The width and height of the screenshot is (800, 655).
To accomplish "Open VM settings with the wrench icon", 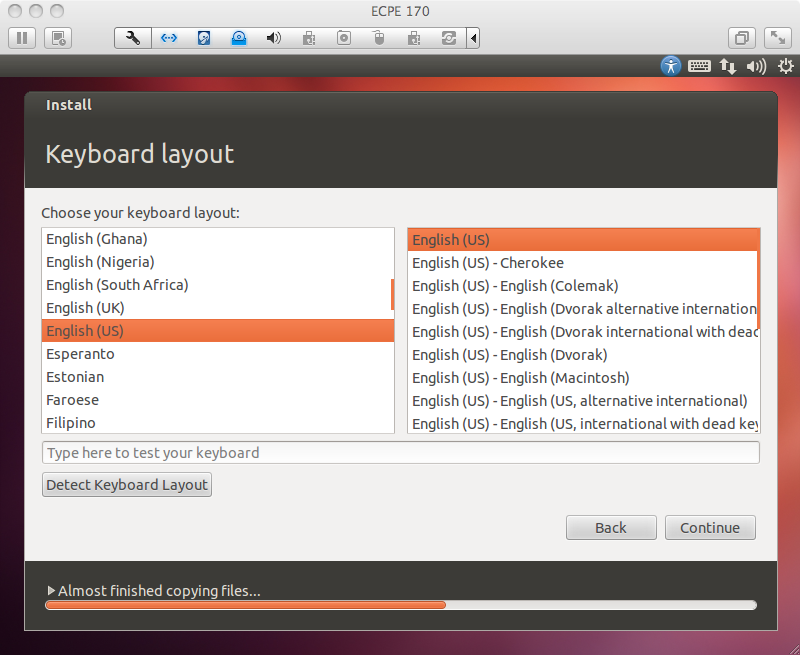I will pyautogui.click(x=132, y=37).
